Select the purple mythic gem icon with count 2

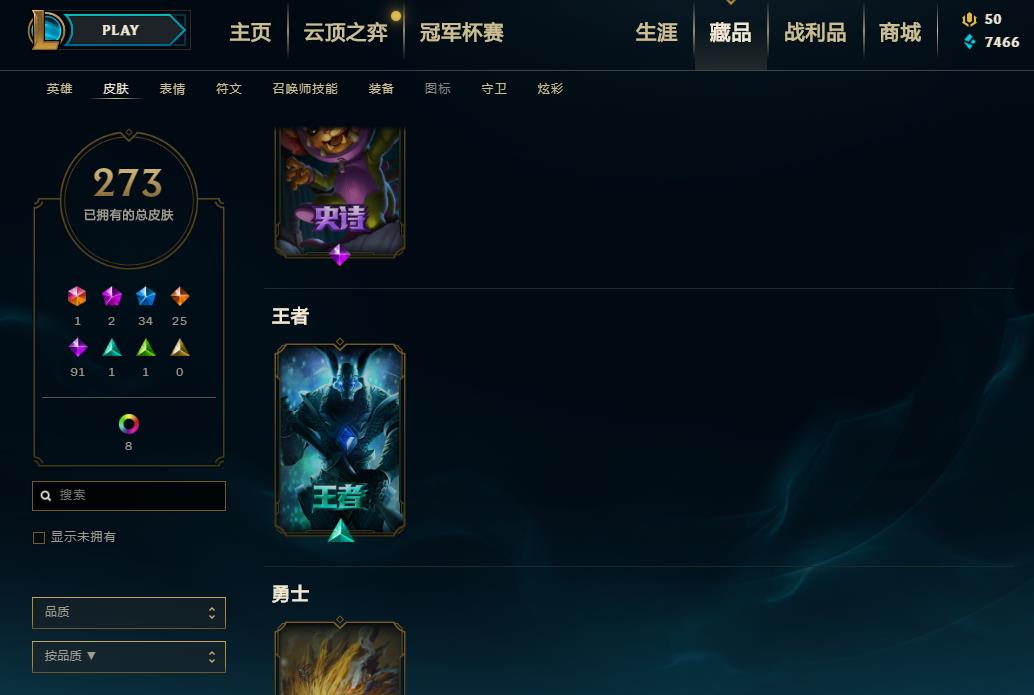(x=111, y=296)
